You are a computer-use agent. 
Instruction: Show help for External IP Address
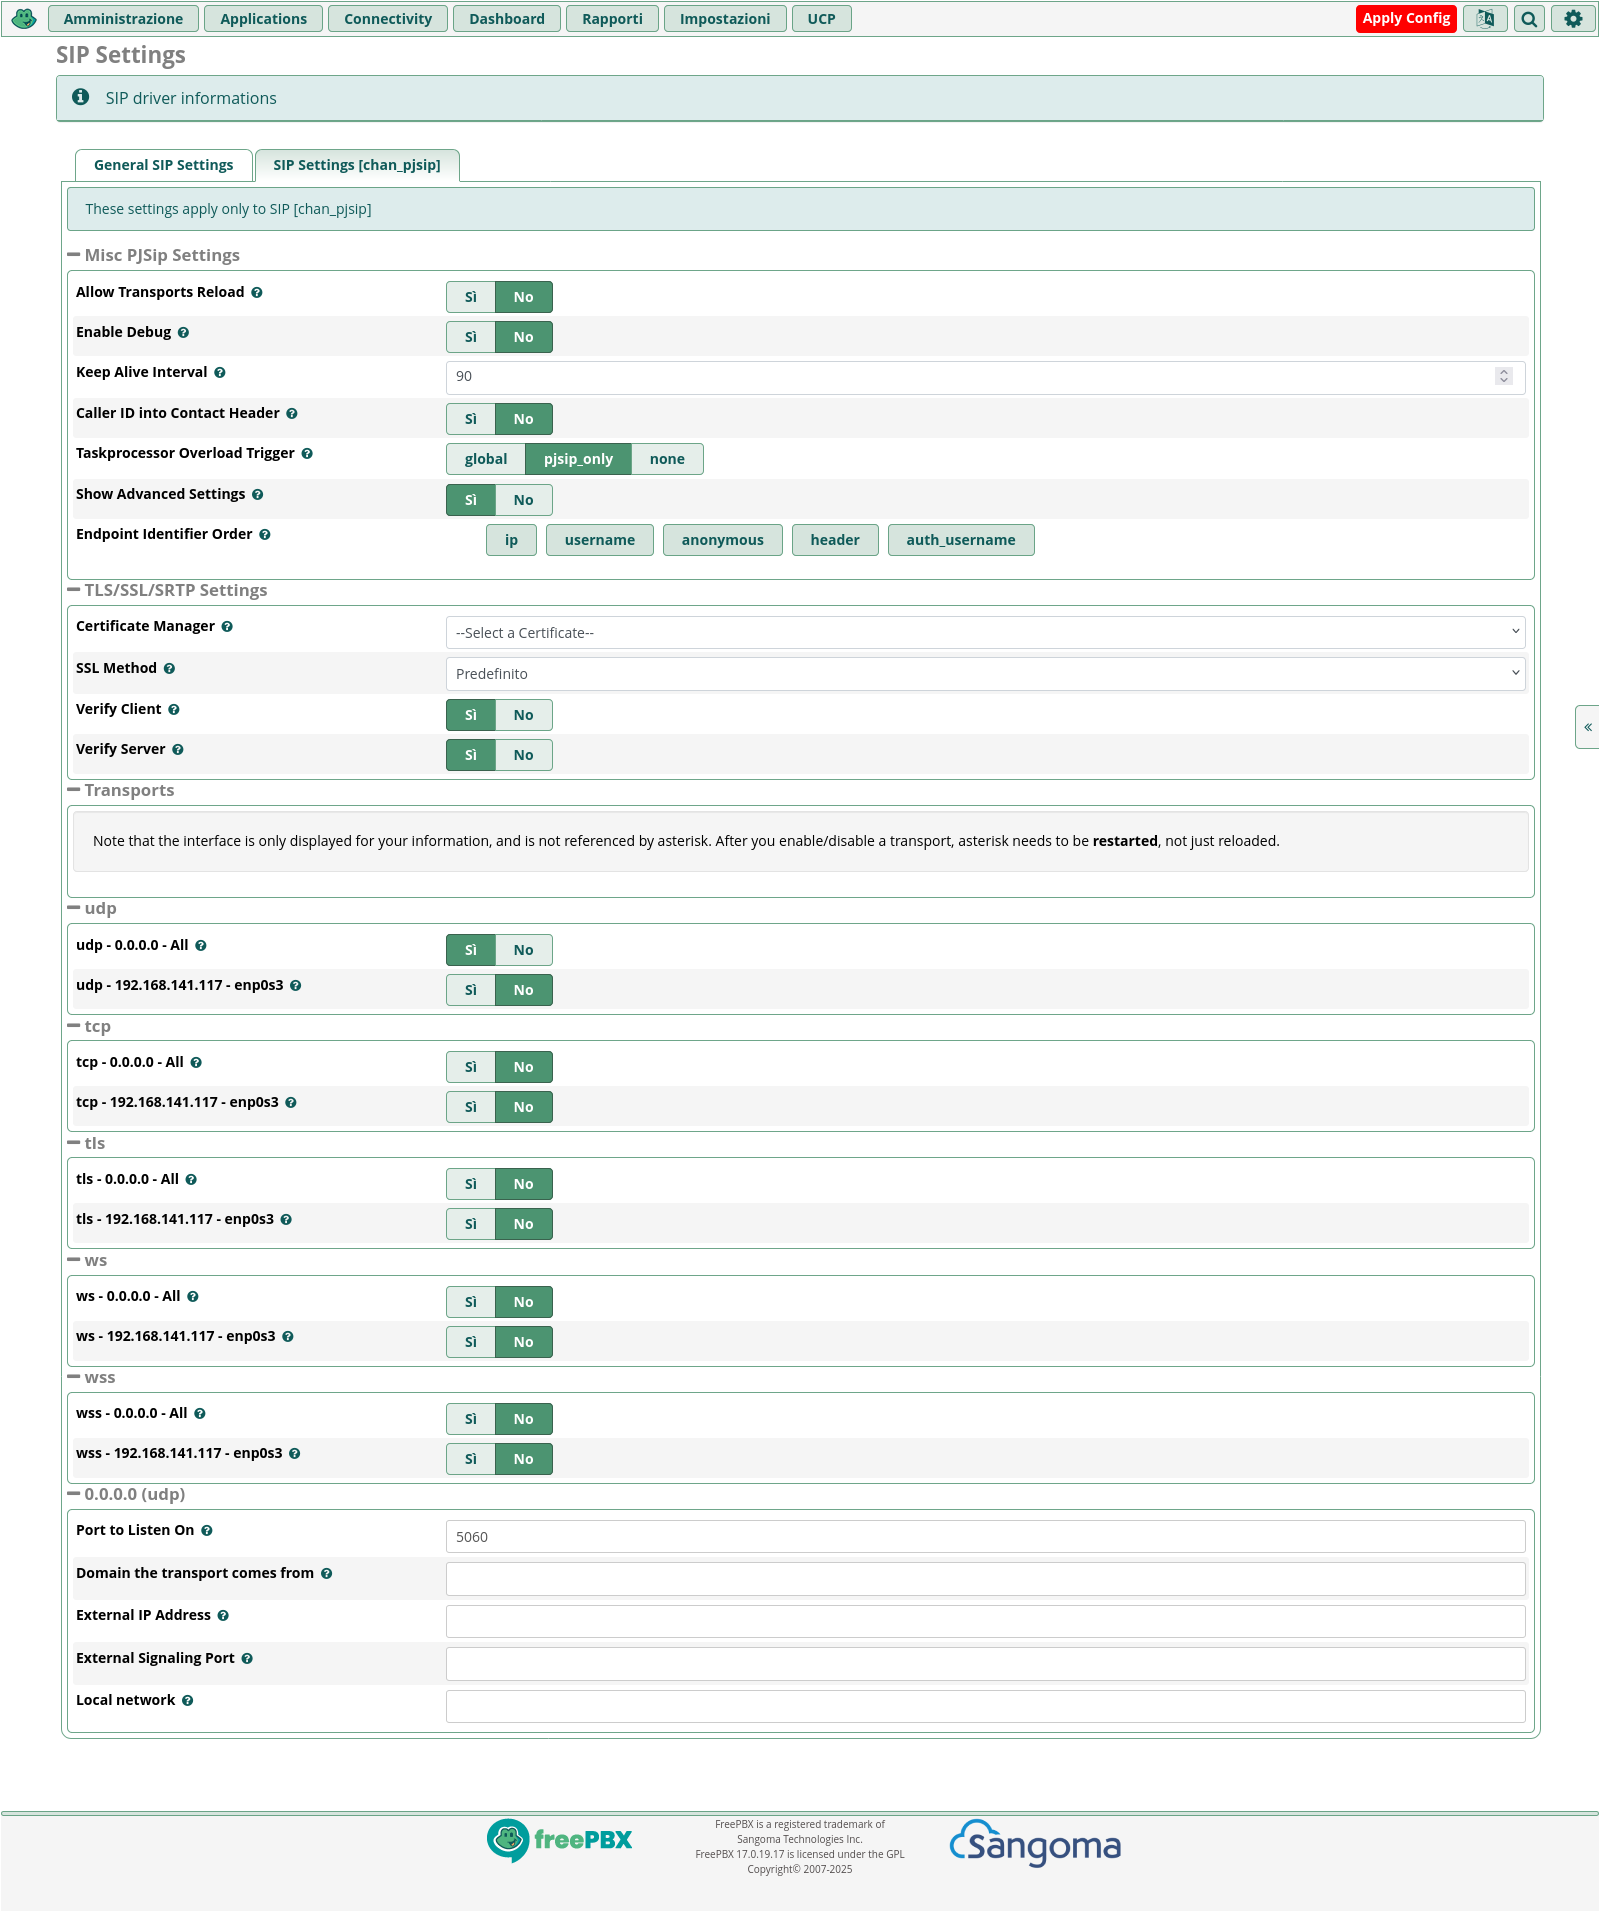pos(223,1616)
